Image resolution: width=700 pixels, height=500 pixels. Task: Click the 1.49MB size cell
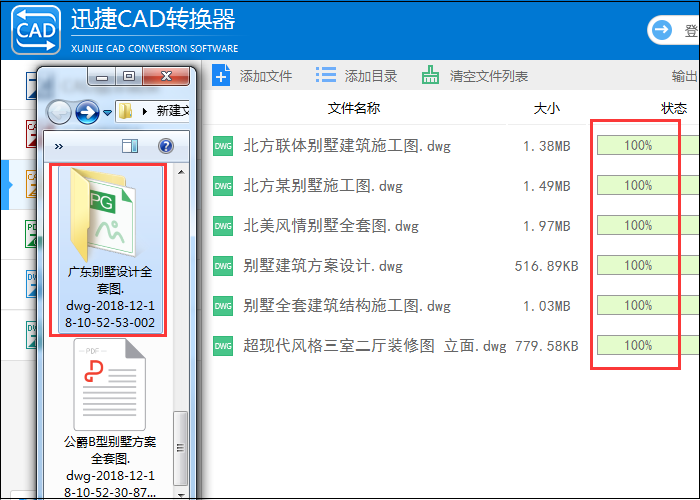coord(547,186)
